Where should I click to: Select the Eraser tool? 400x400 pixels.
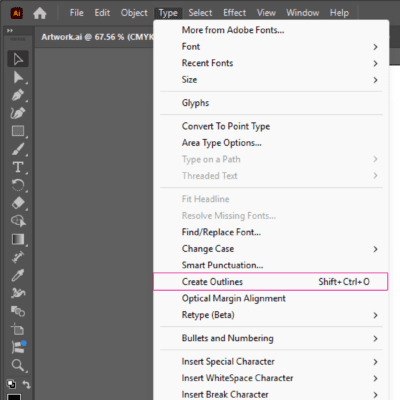click(x=18, y=203)
